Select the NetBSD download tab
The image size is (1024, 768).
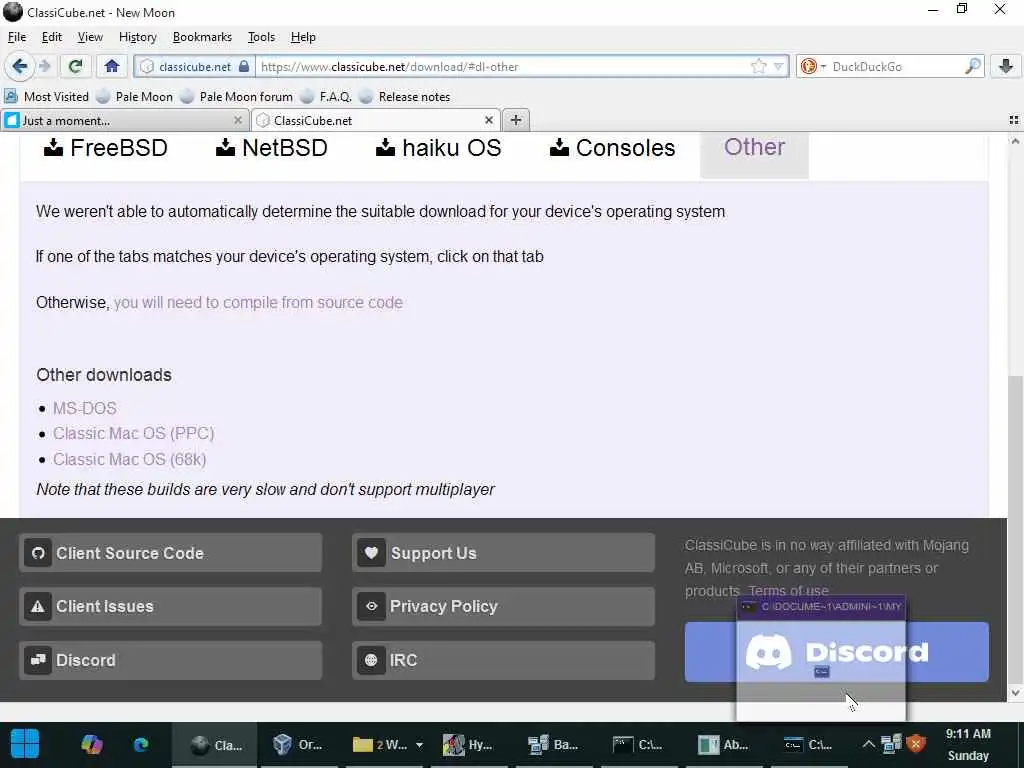tap(272, 148)
